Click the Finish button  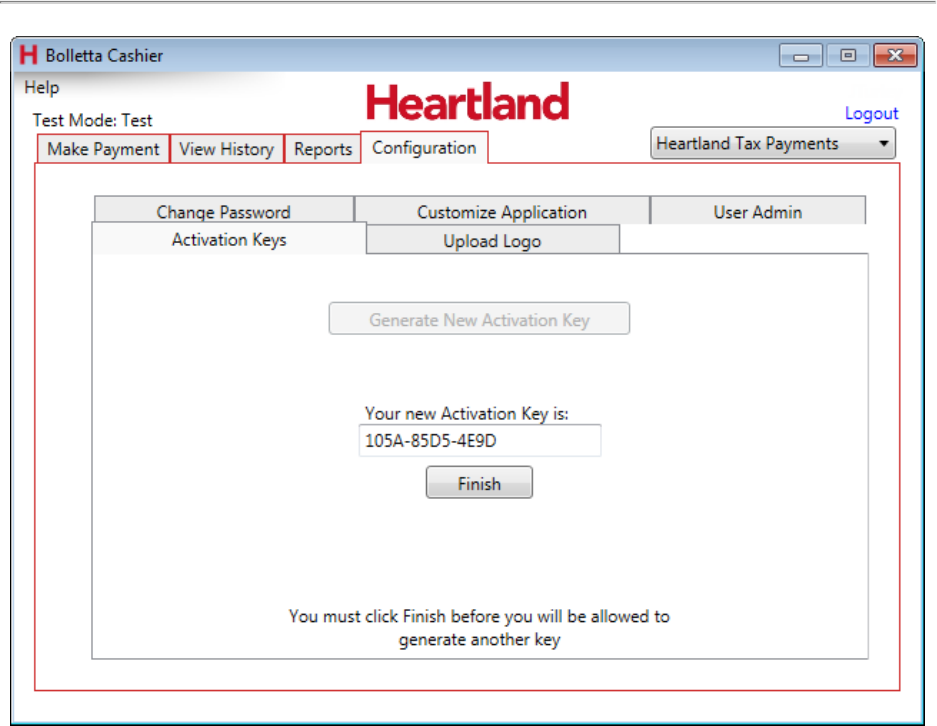coord(479,483)
